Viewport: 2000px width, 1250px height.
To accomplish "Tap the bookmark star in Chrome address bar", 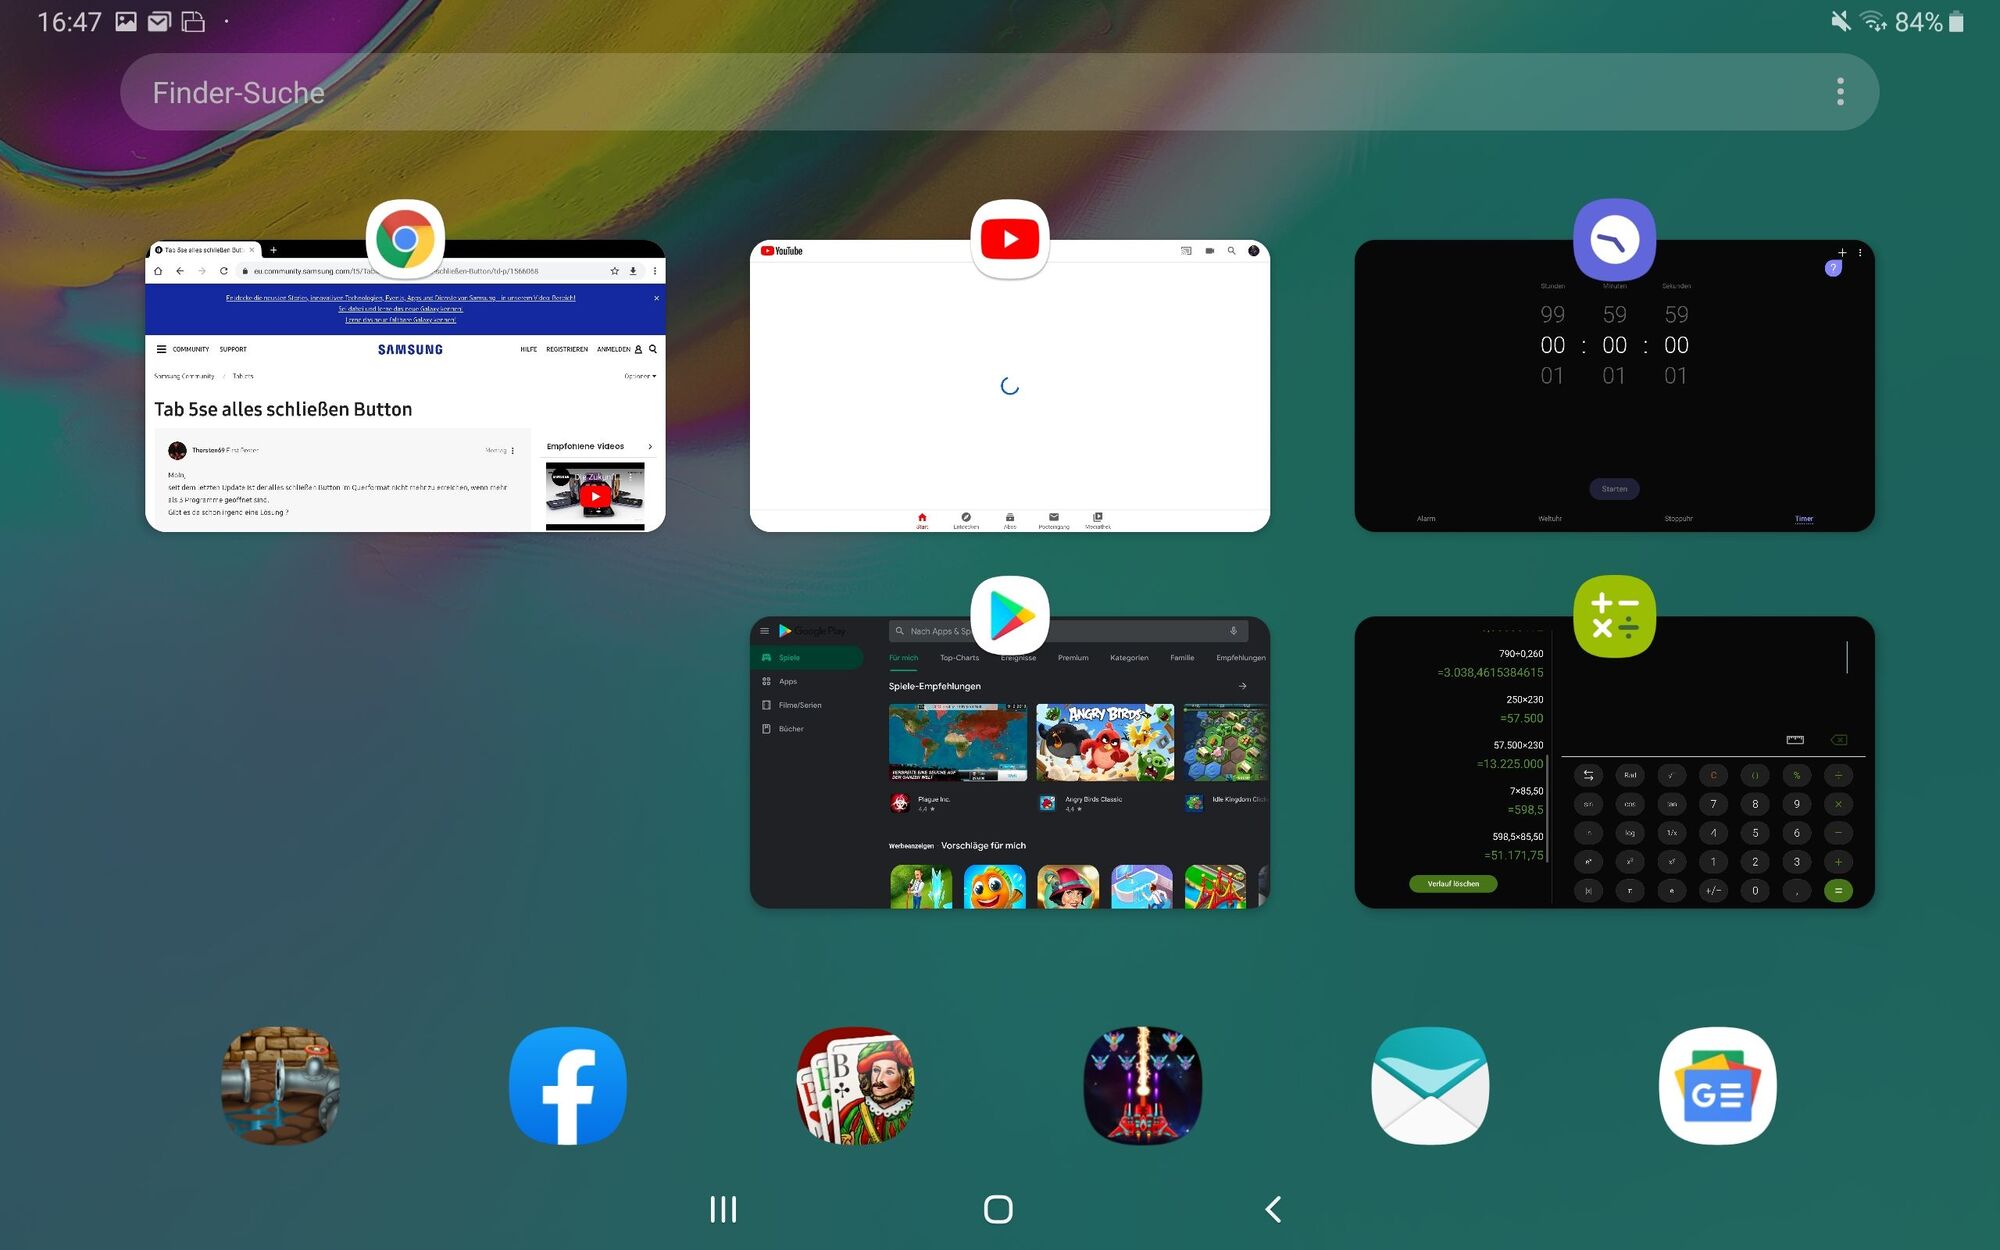I will coord(614,271).
